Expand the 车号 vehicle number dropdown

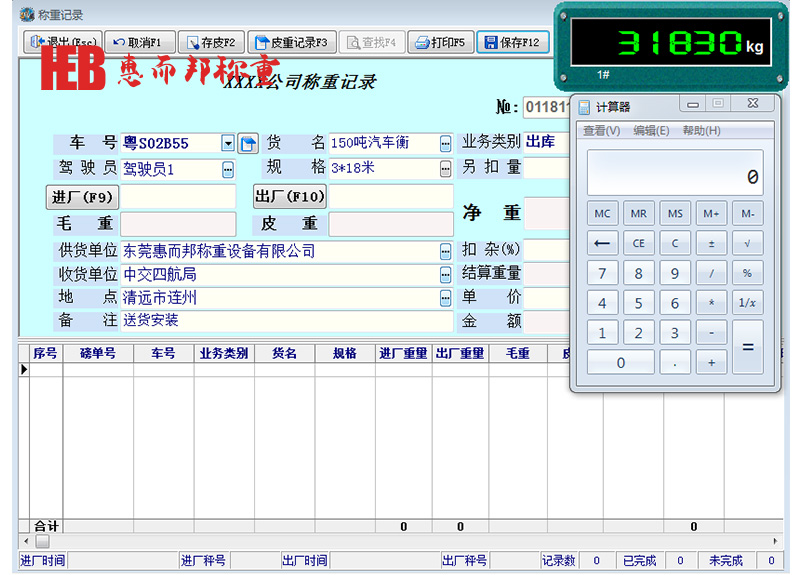[x=228, y=144]
